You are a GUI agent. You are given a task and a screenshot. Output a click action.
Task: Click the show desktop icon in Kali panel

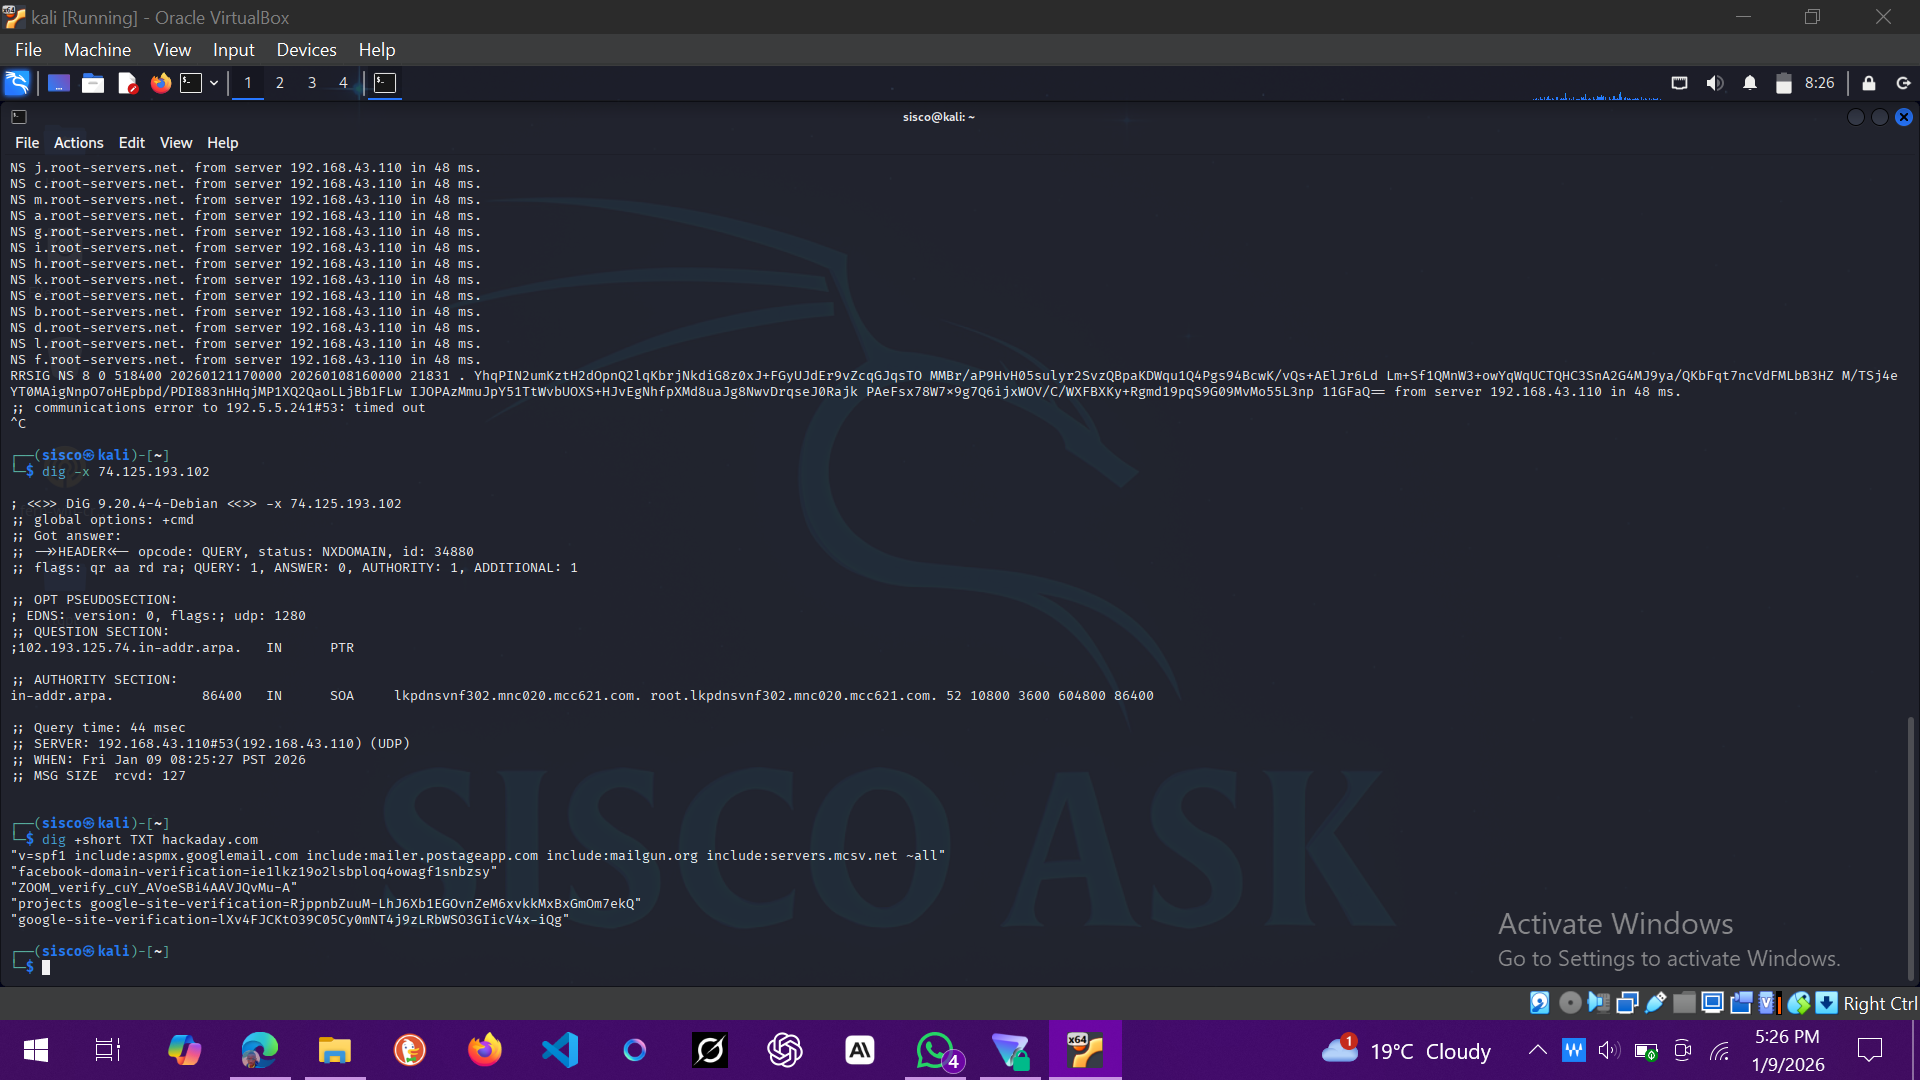(x=59, y=83)
